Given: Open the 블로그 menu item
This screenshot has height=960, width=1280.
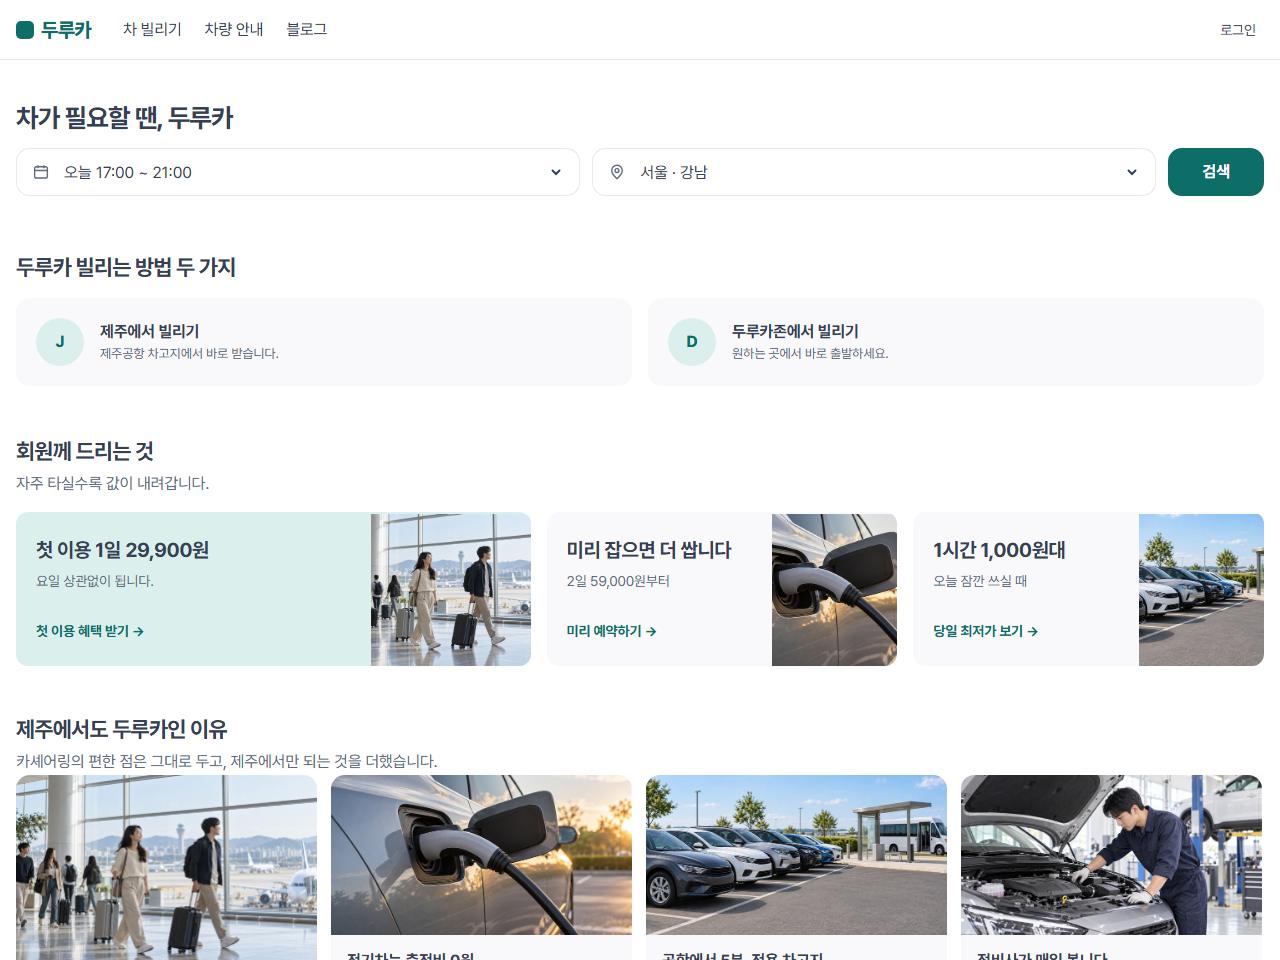Looking at the screenshot, I should click(x=306, y=30).
